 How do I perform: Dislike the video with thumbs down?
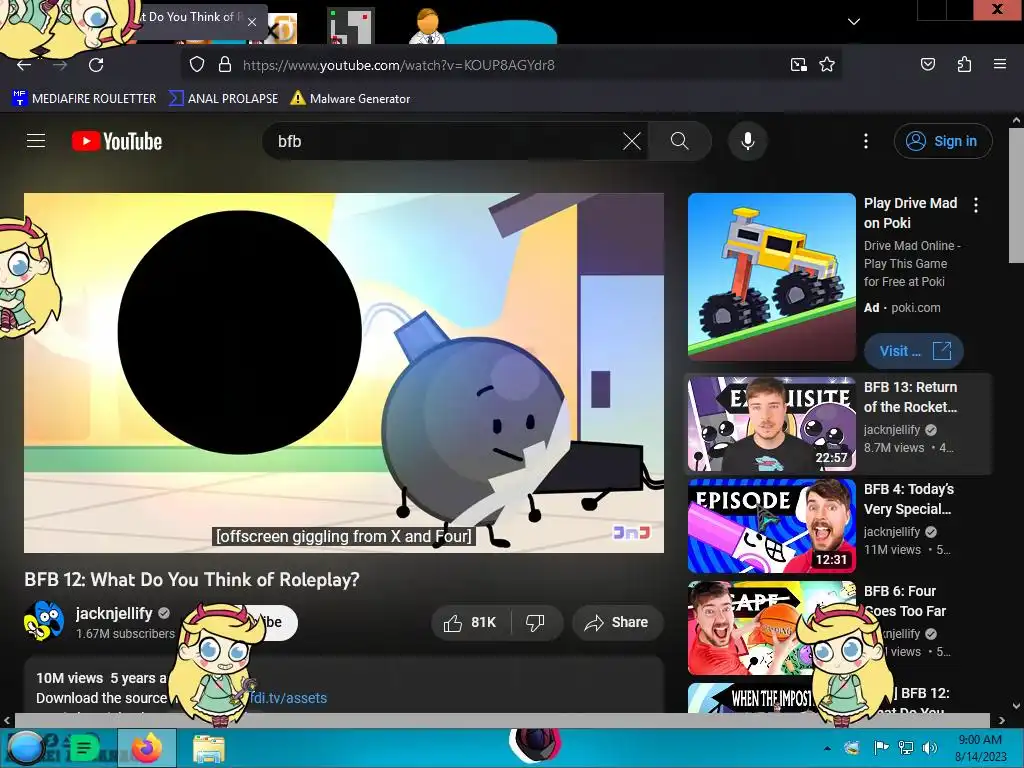coord(536,622)
